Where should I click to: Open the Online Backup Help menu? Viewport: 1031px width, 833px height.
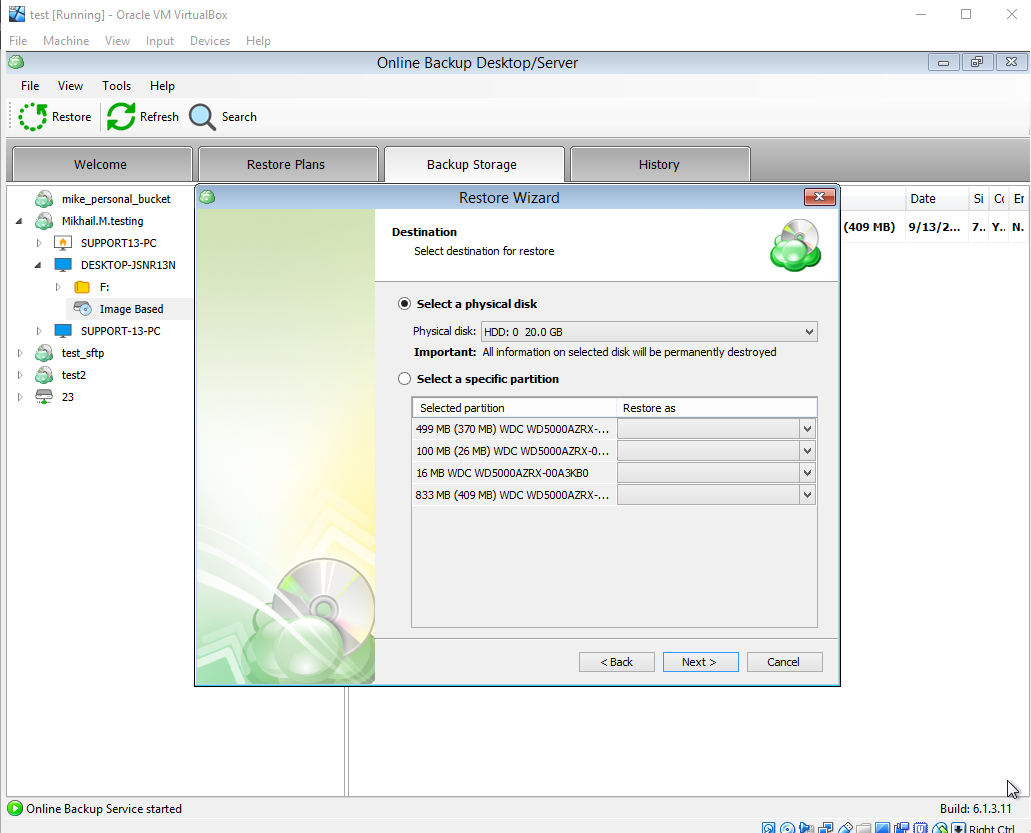[162, 86]
